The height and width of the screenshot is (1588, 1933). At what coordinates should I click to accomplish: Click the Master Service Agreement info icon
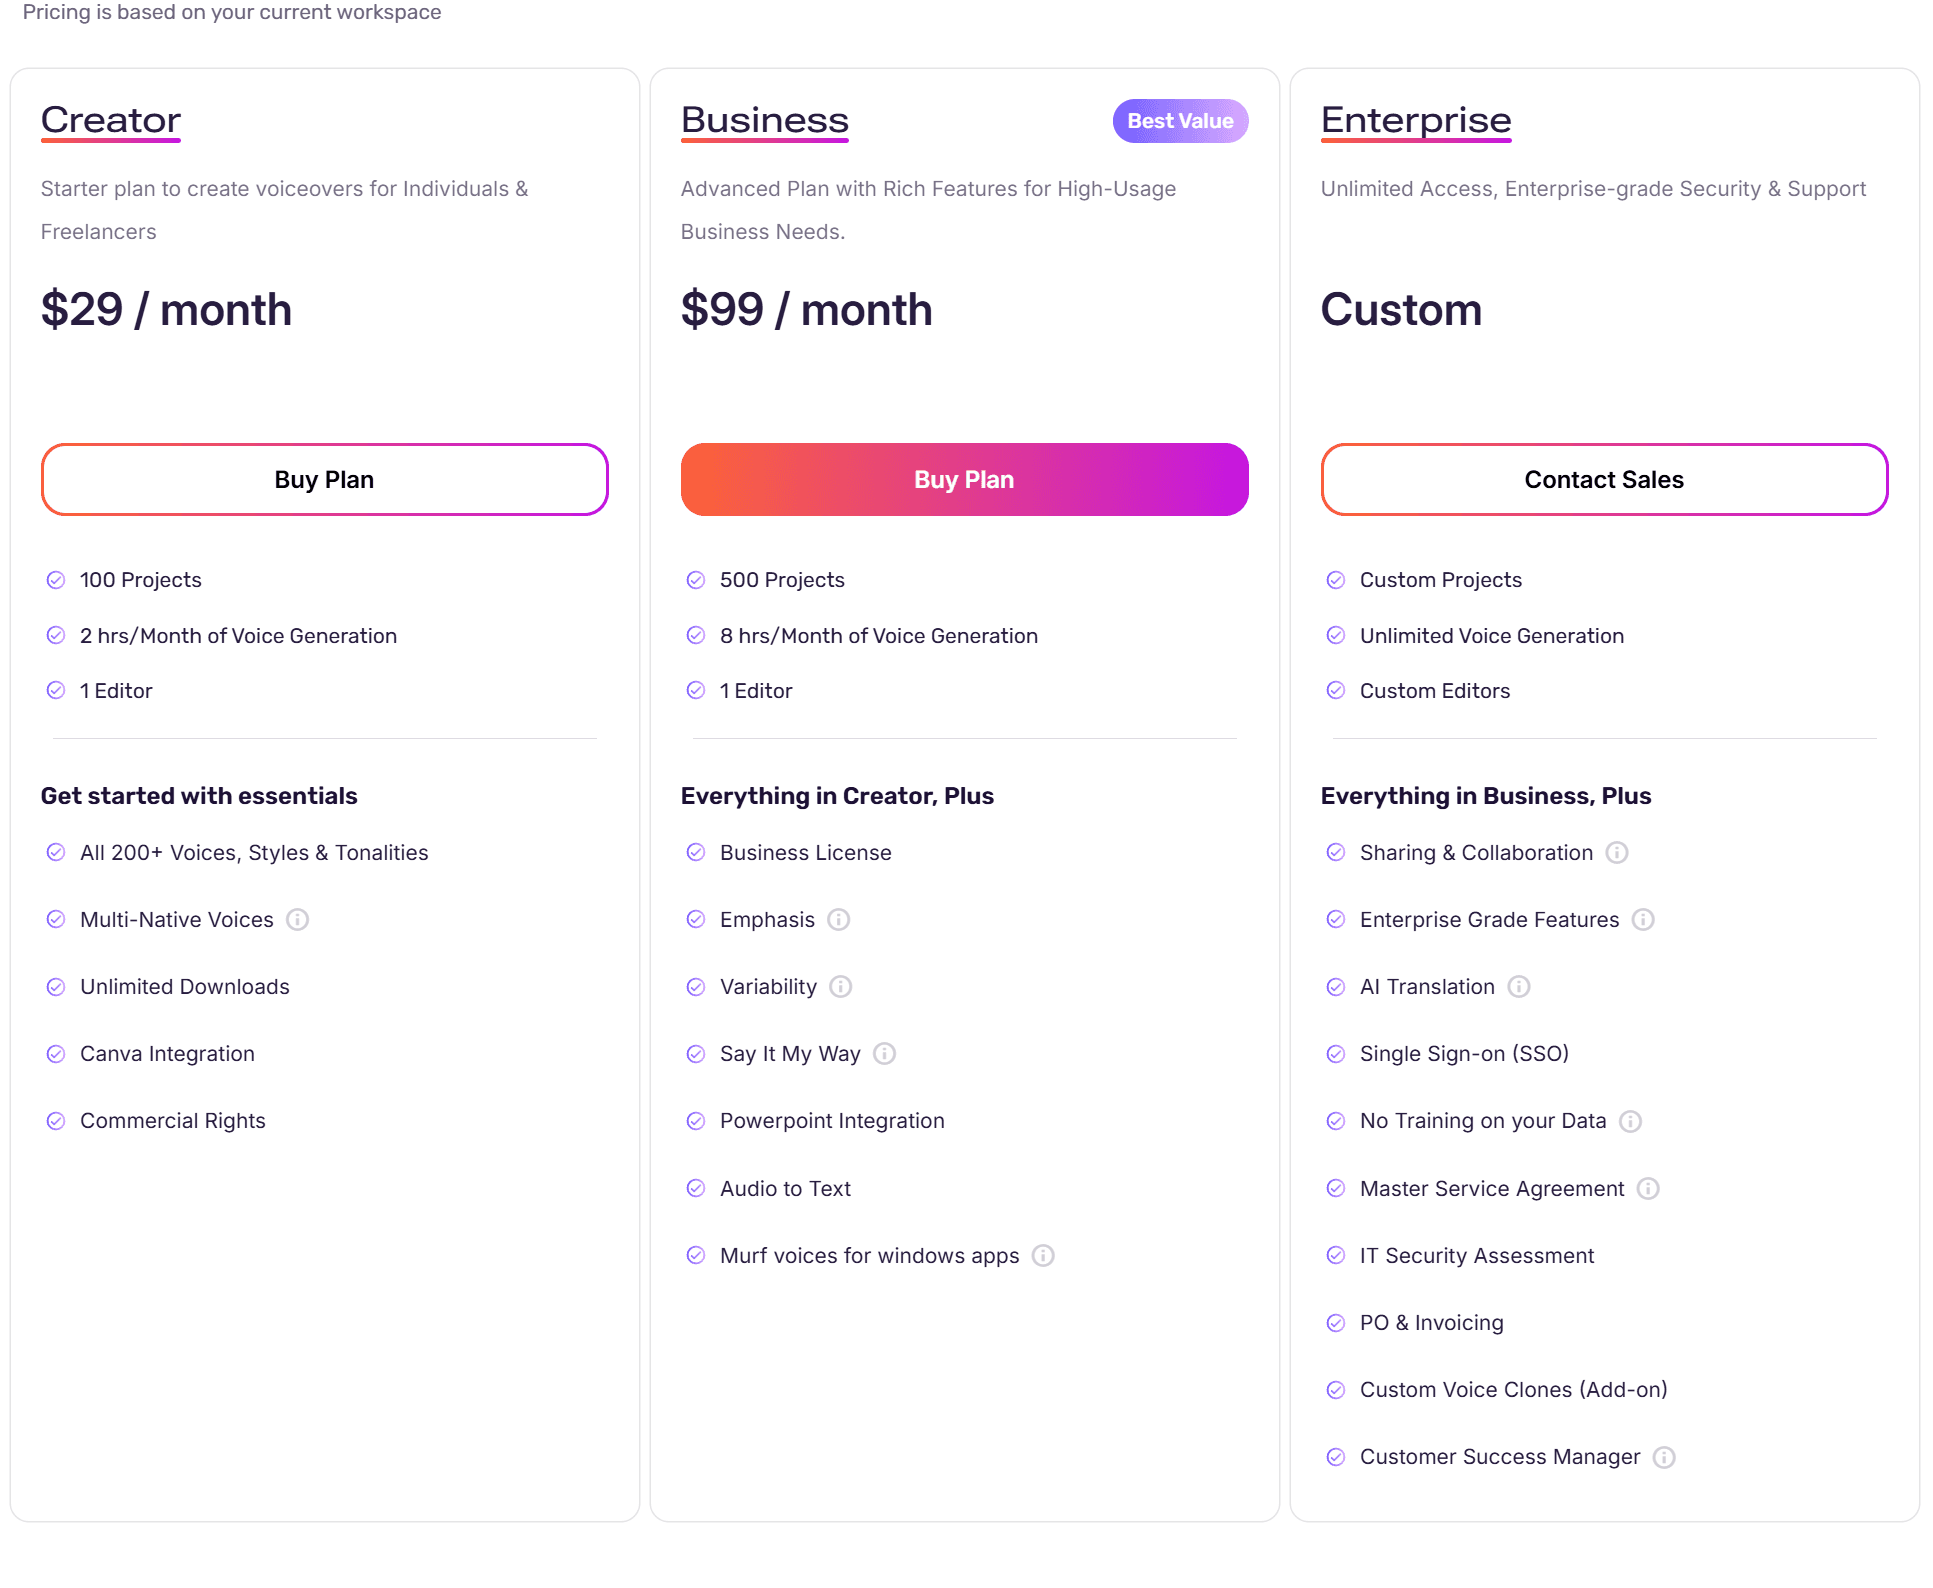[x=1647, y=1188]
